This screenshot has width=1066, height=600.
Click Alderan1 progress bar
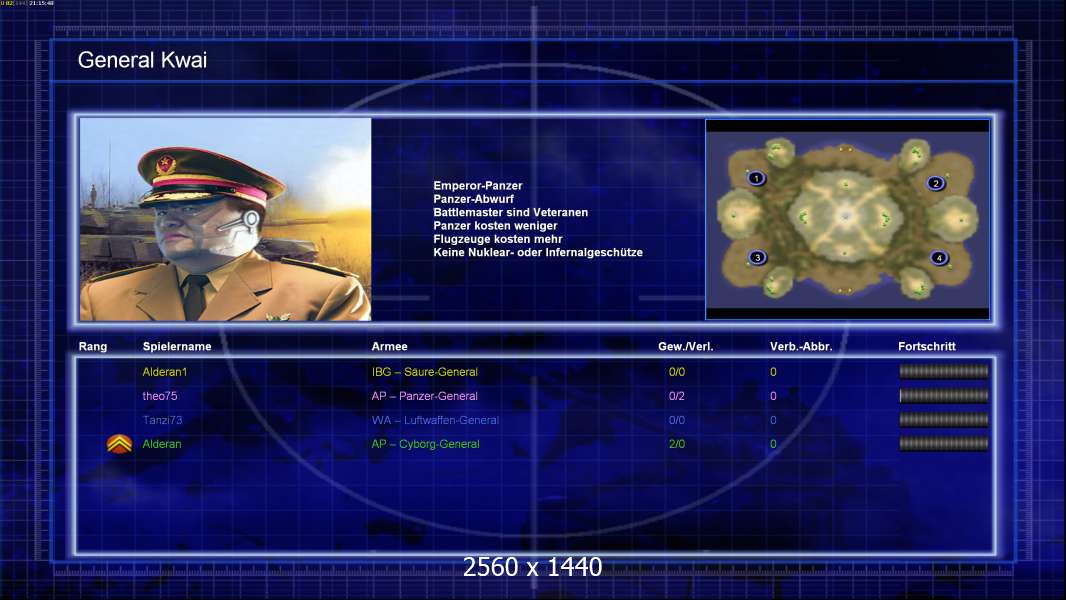pos(944,371)
